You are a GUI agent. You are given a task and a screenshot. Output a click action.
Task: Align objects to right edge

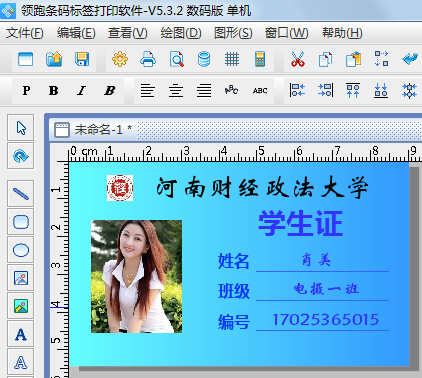(x=325, y=90)
